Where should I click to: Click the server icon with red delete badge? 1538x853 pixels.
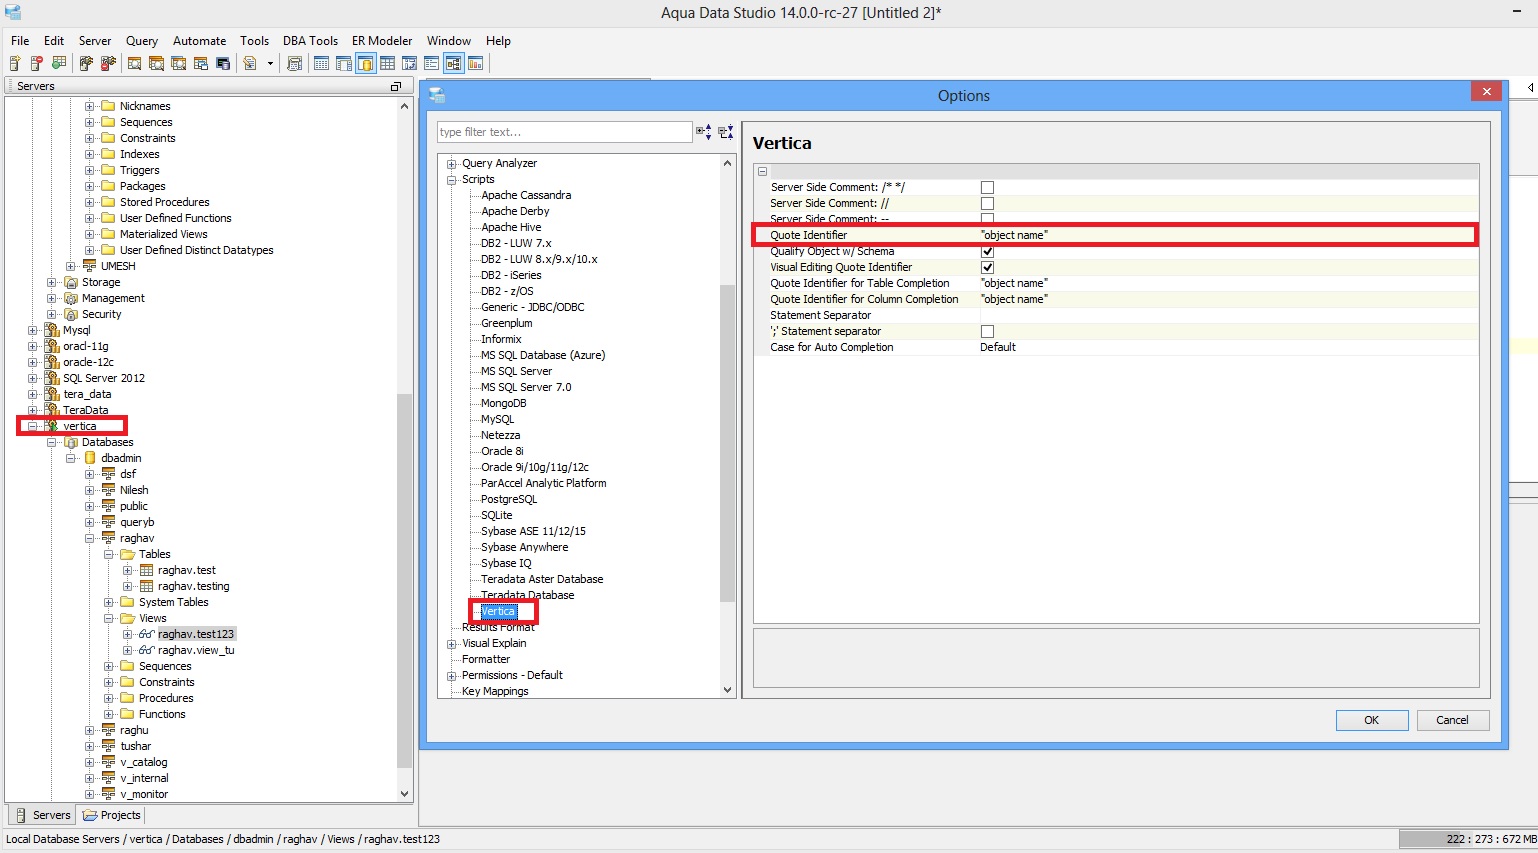36,63
